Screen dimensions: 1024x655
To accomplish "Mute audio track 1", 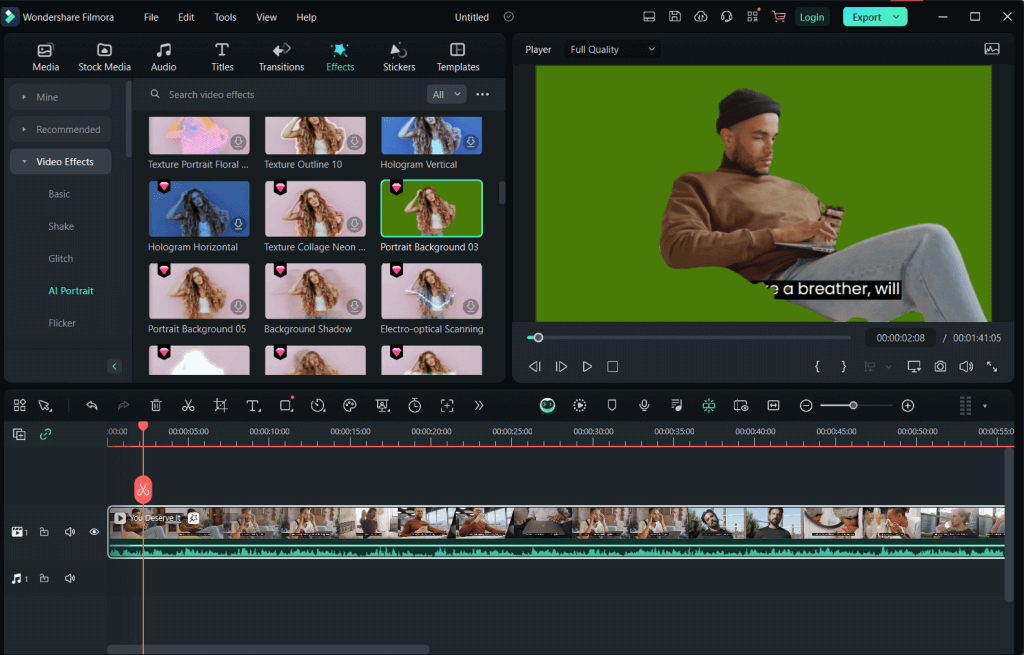I will (70, 578).
